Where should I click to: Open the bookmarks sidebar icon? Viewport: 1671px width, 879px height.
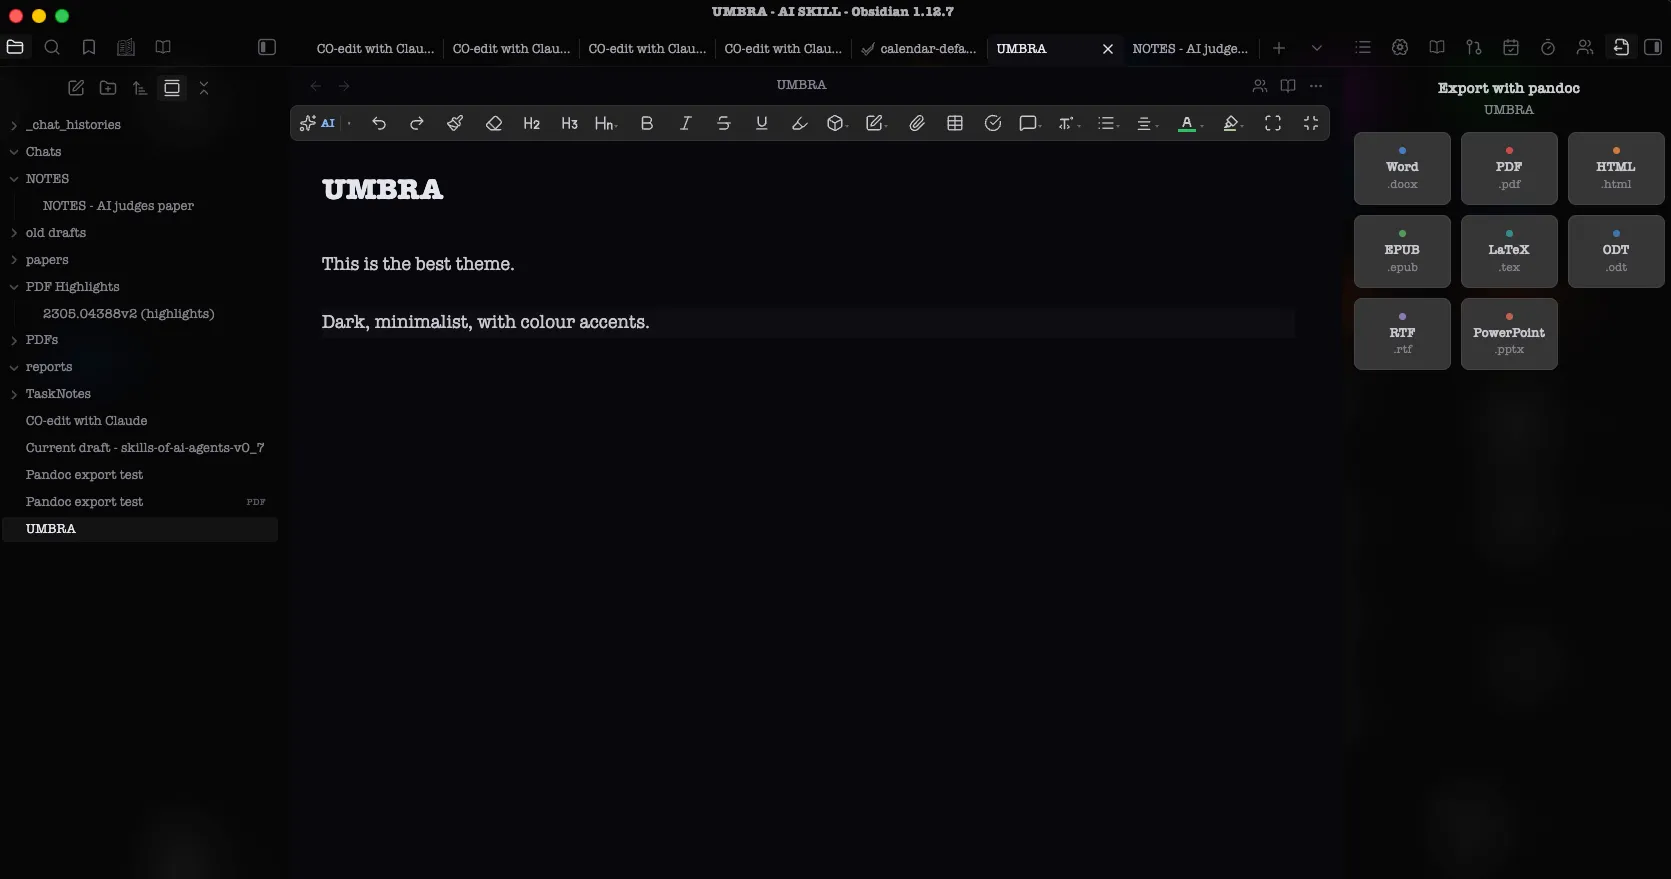coord(89,47)
